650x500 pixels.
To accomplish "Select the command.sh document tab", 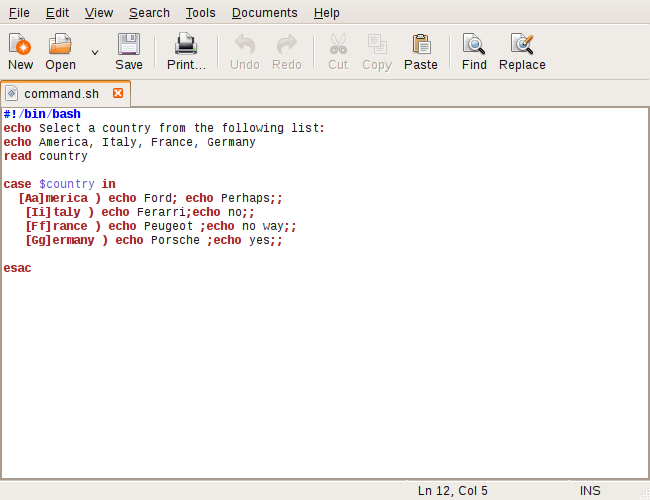I will 65,94.
